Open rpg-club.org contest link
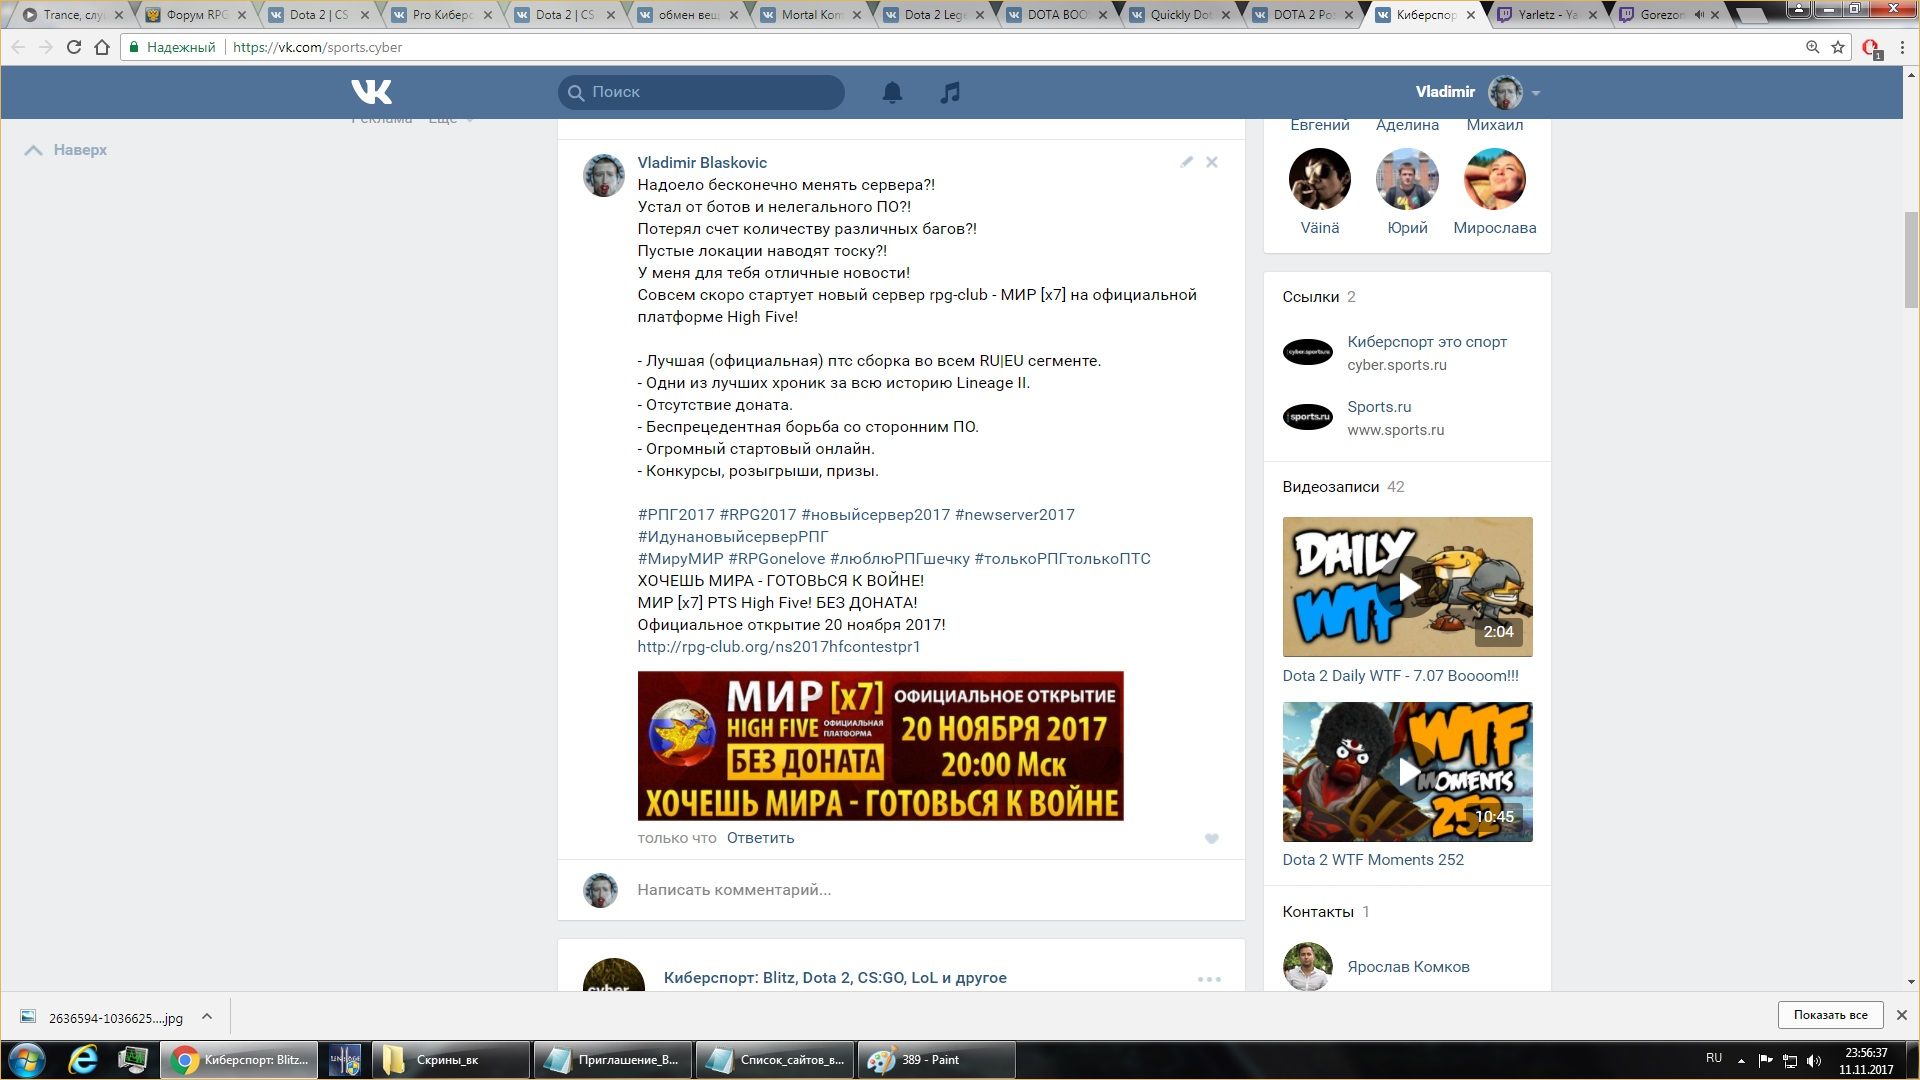The height and width of the screenshot is (1080, 1920). 778,647
